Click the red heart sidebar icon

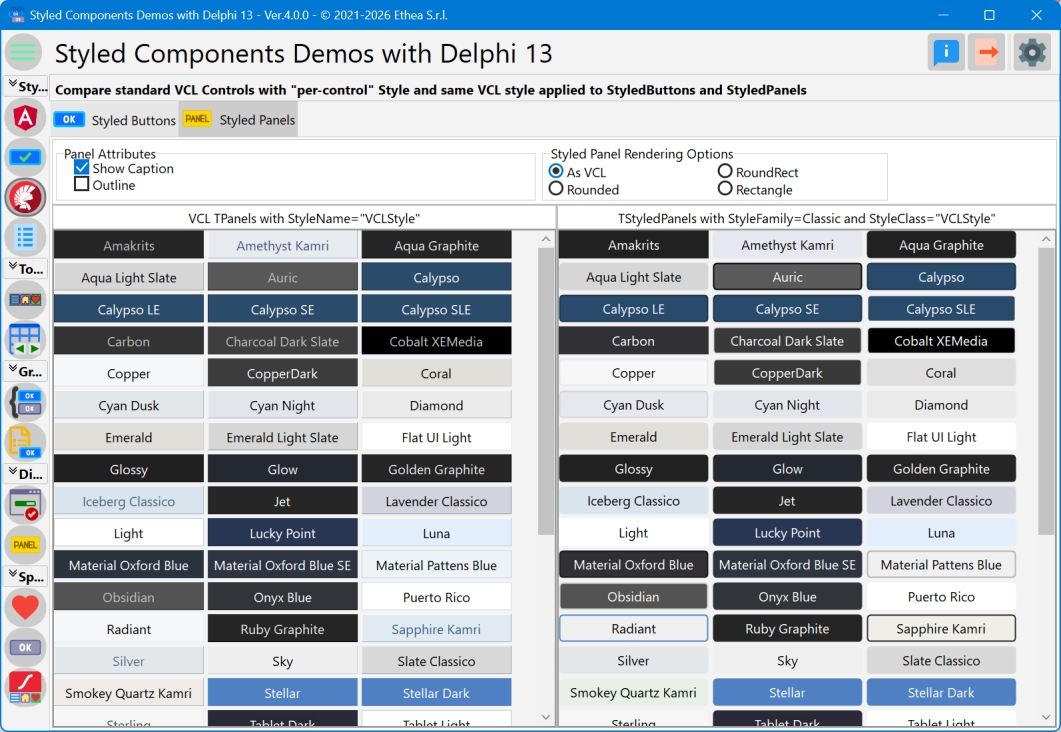click(x=25, y=607)
